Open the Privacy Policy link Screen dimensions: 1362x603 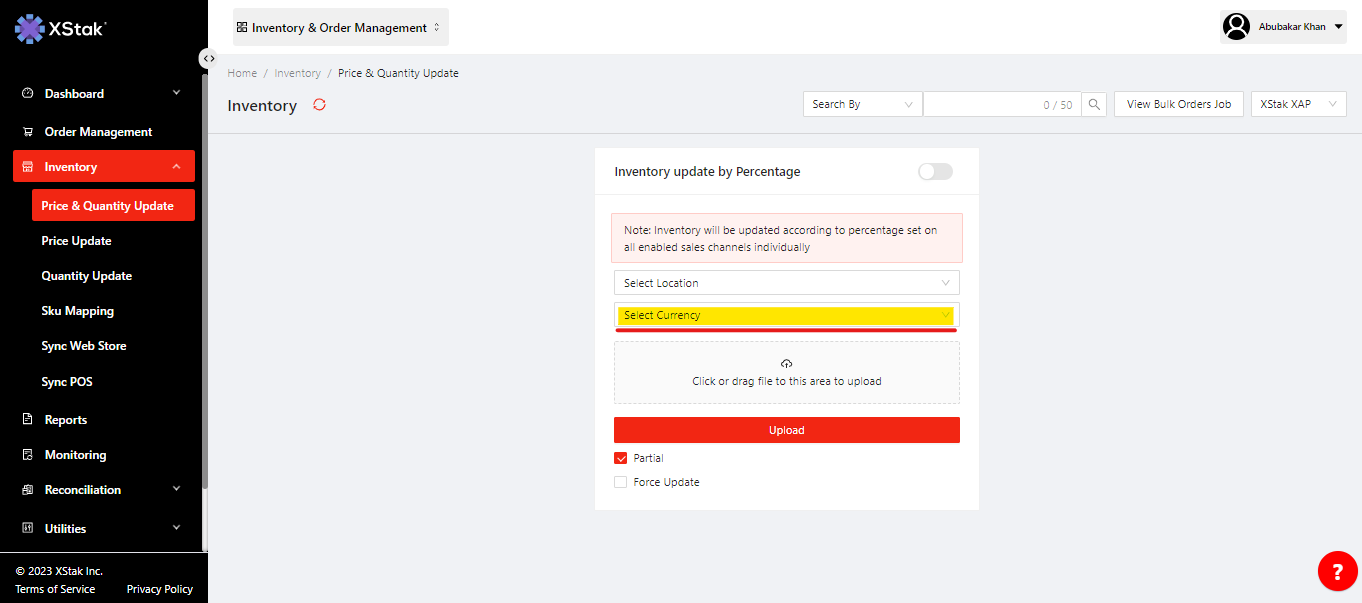pos(160,589)
